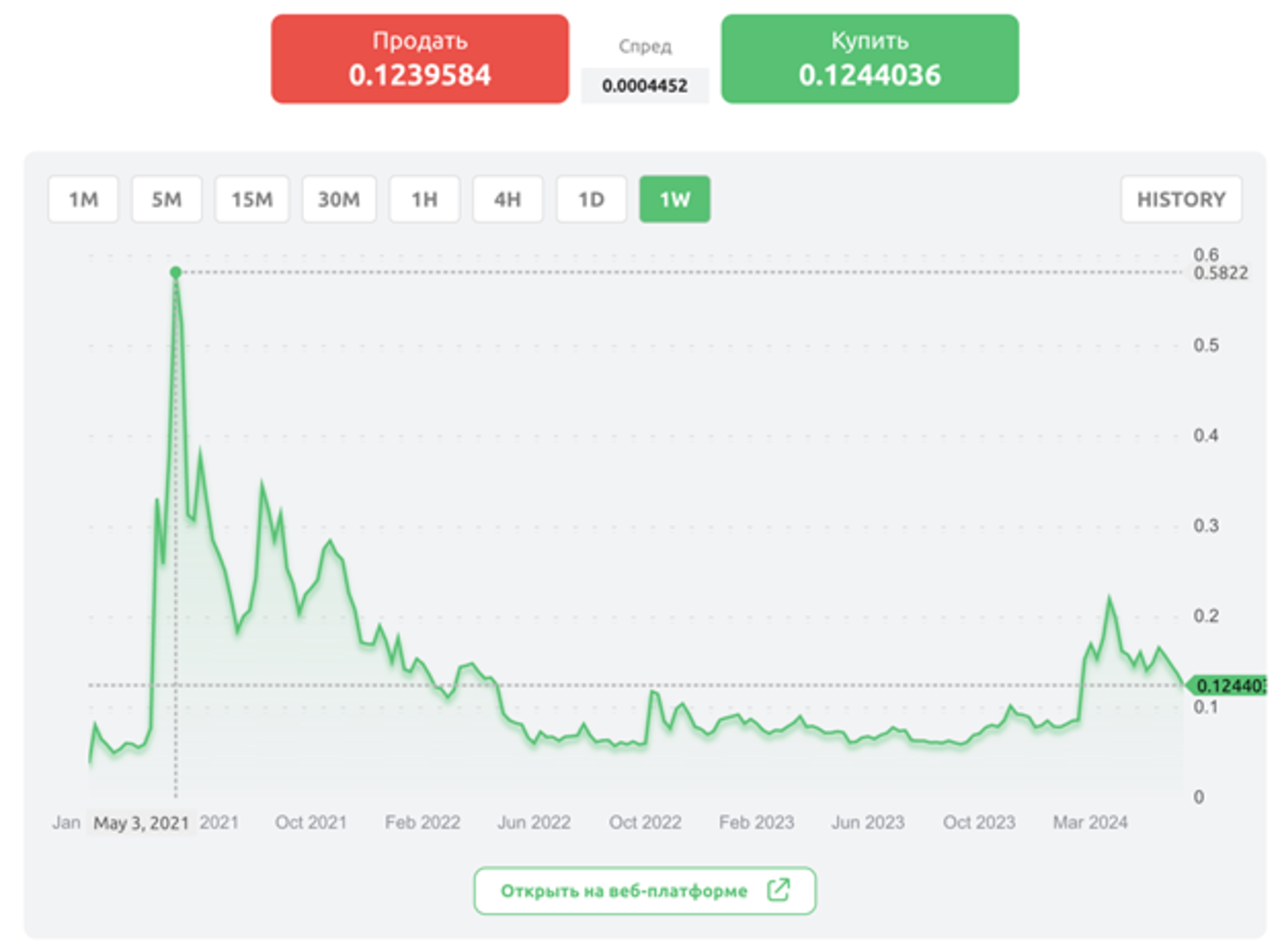
Task: Click the Открыть на веб-платформе link
Action: point(624,890)
